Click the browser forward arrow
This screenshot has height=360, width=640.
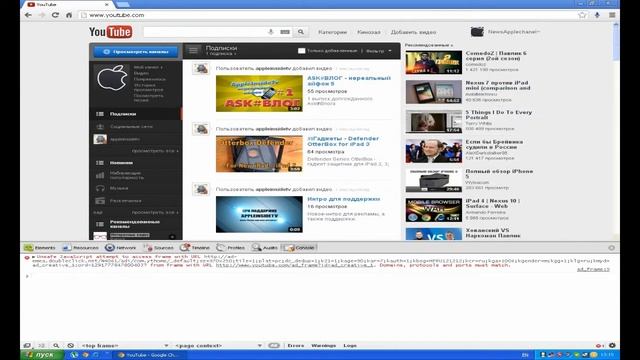(42, 15)
